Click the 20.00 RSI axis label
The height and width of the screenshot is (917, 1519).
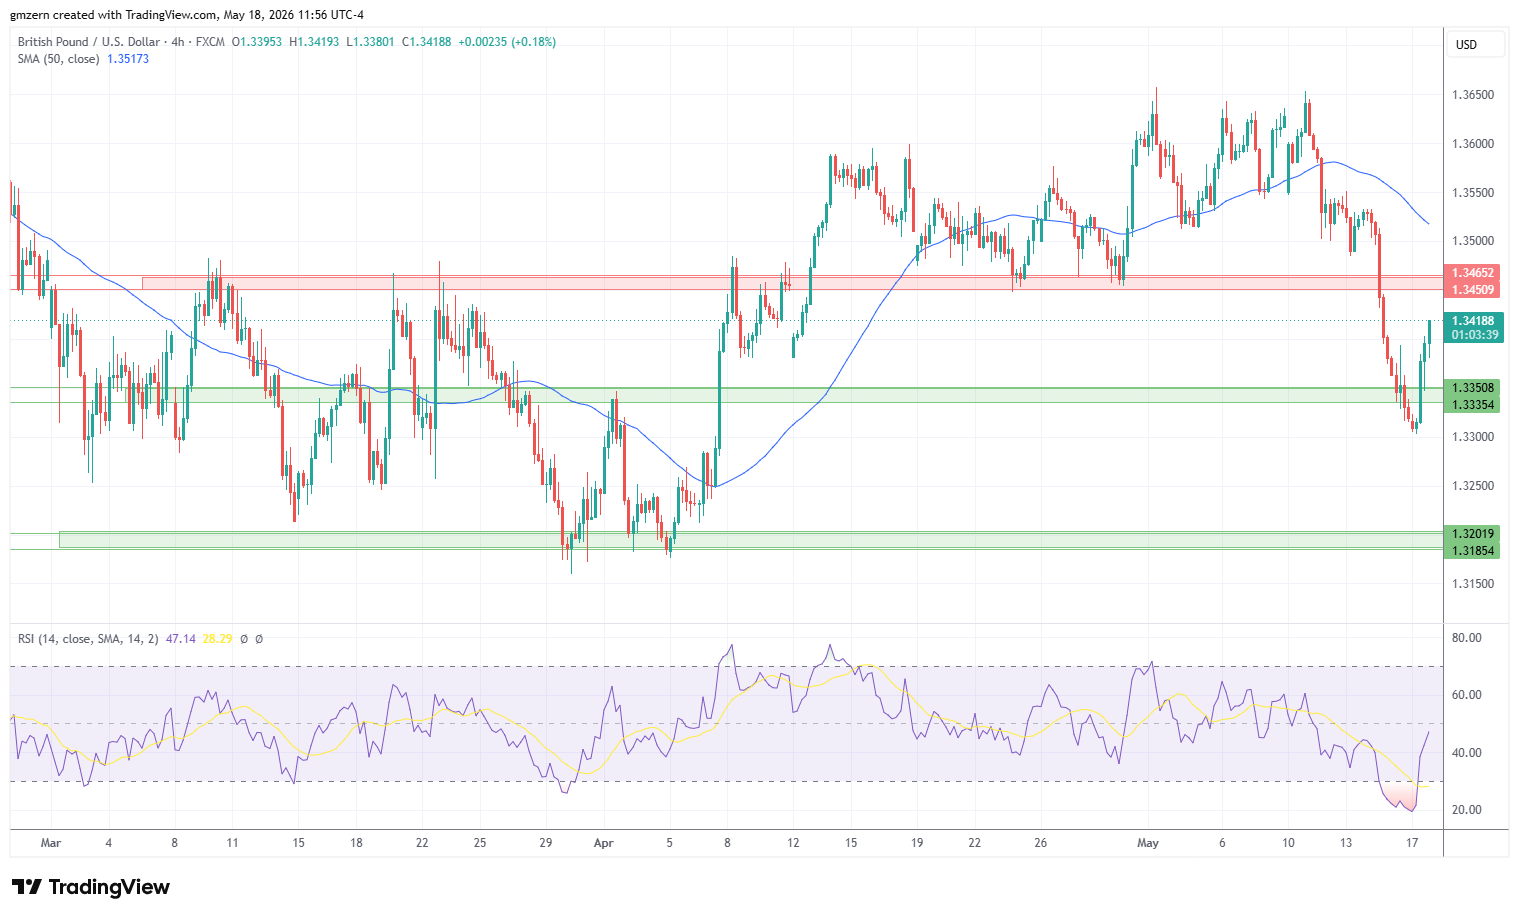click(x=1467, y=810)
